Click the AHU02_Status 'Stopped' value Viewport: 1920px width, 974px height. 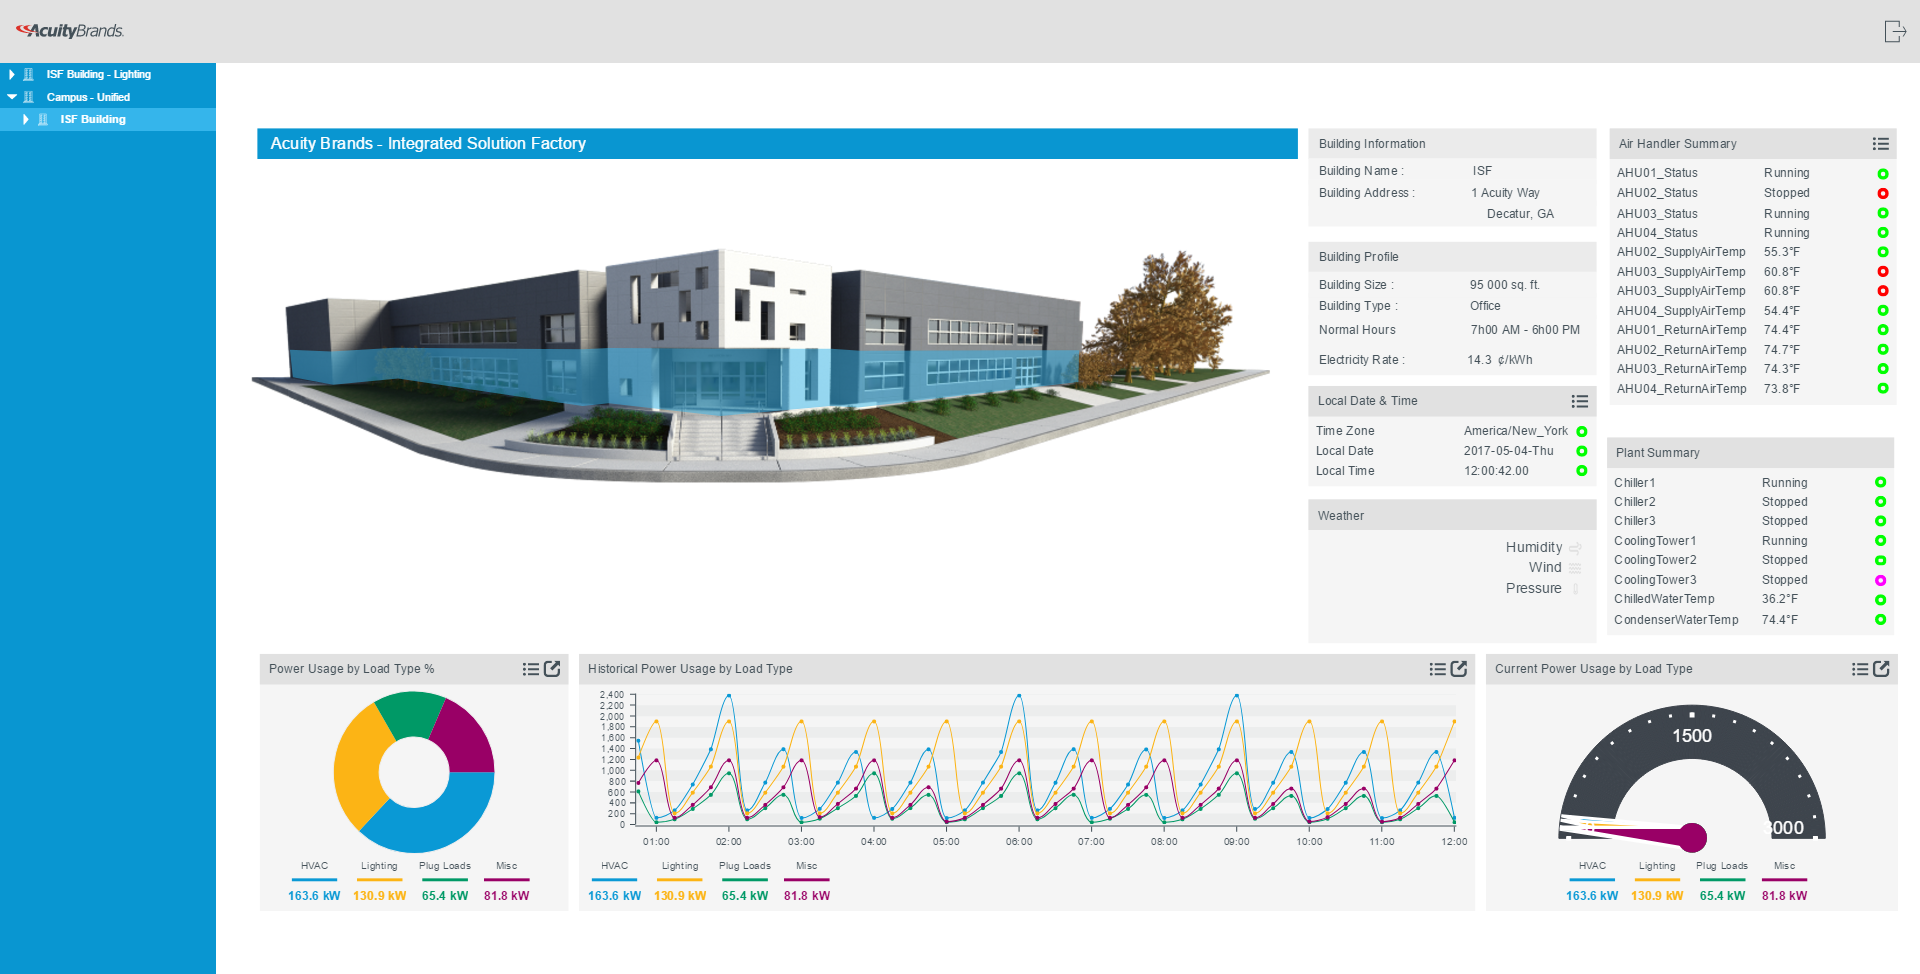click(1786, 193)
